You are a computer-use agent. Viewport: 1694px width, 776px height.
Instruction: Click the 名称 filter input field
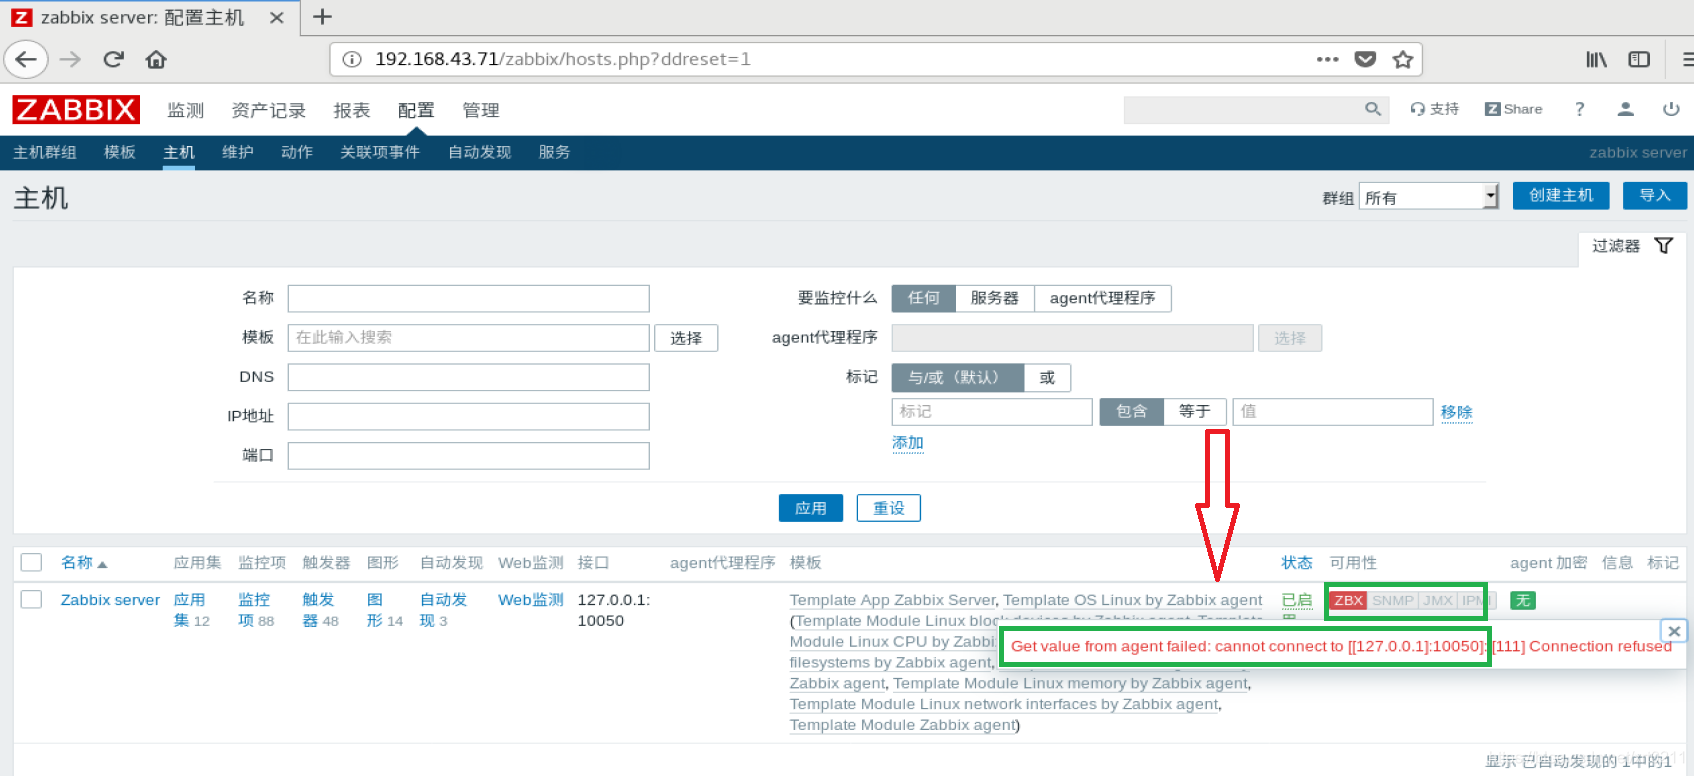[x=468, y=298]
